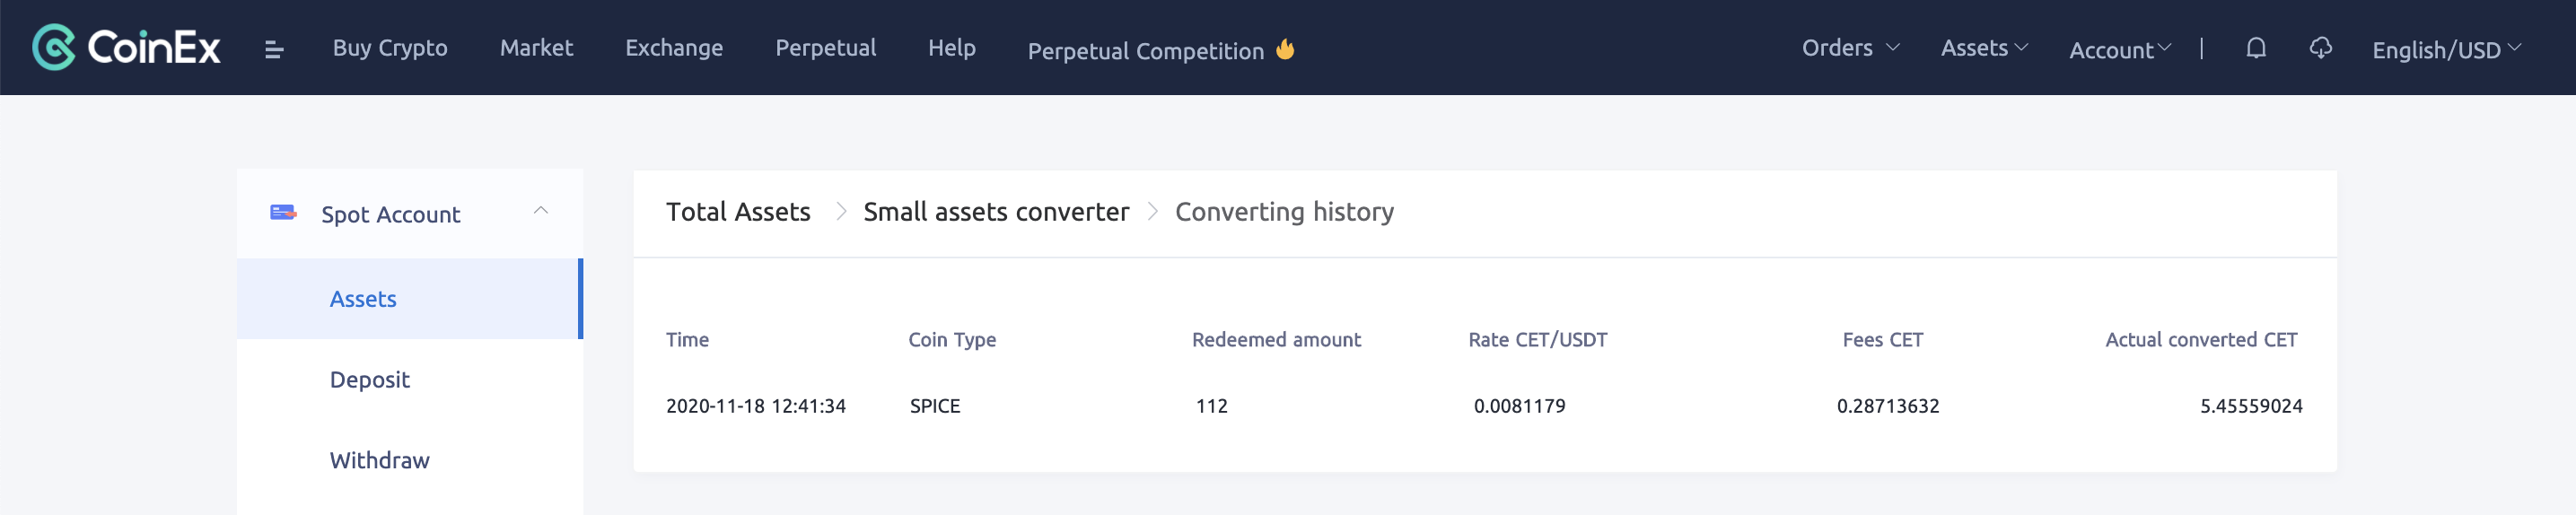The image size is (2576, 515).
Task: Collapse the Spot Account section chevron
Action: point(541,210)
